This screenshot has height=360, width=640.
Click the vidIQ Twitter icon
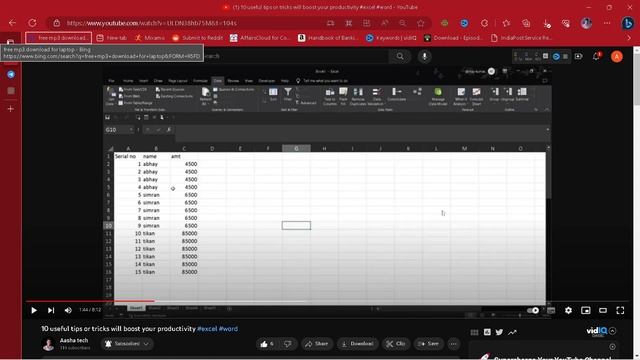tap(499, 332)
